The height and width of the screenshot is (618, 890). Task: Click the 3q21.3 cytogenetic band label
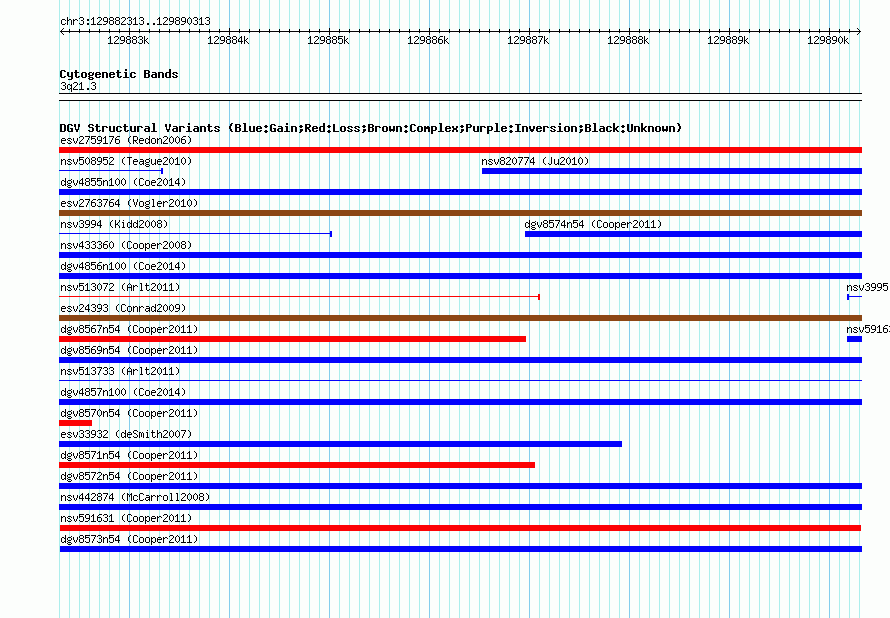pyautogui.click(x=78, y=86)
